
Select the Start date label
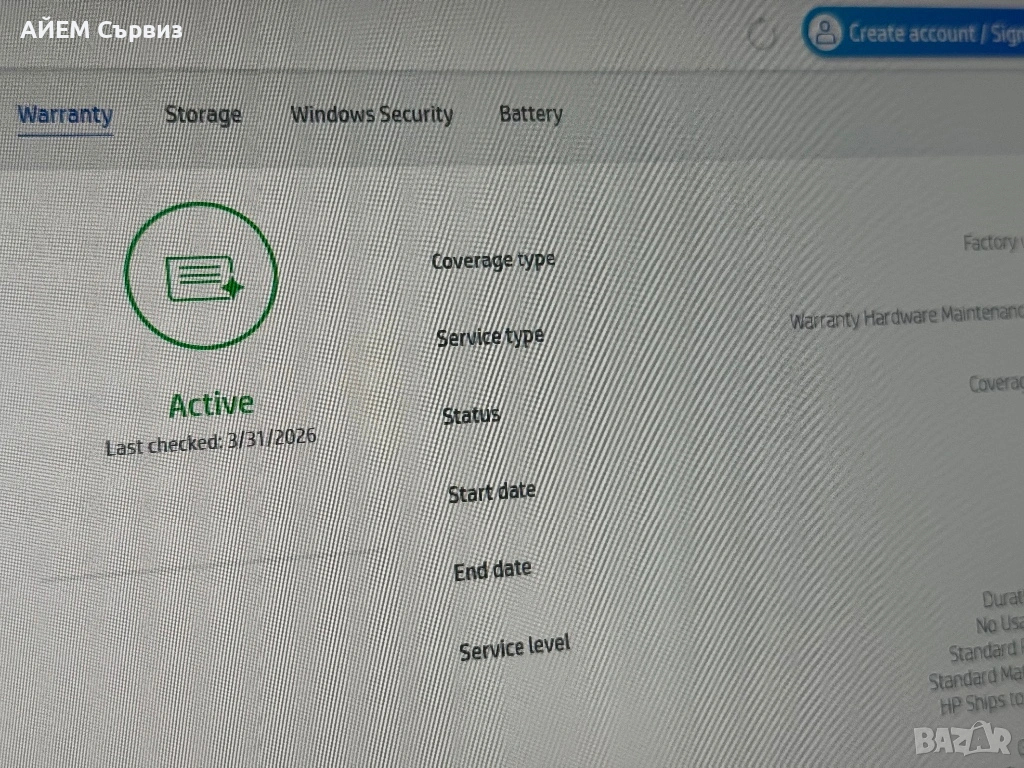point(491,492)
